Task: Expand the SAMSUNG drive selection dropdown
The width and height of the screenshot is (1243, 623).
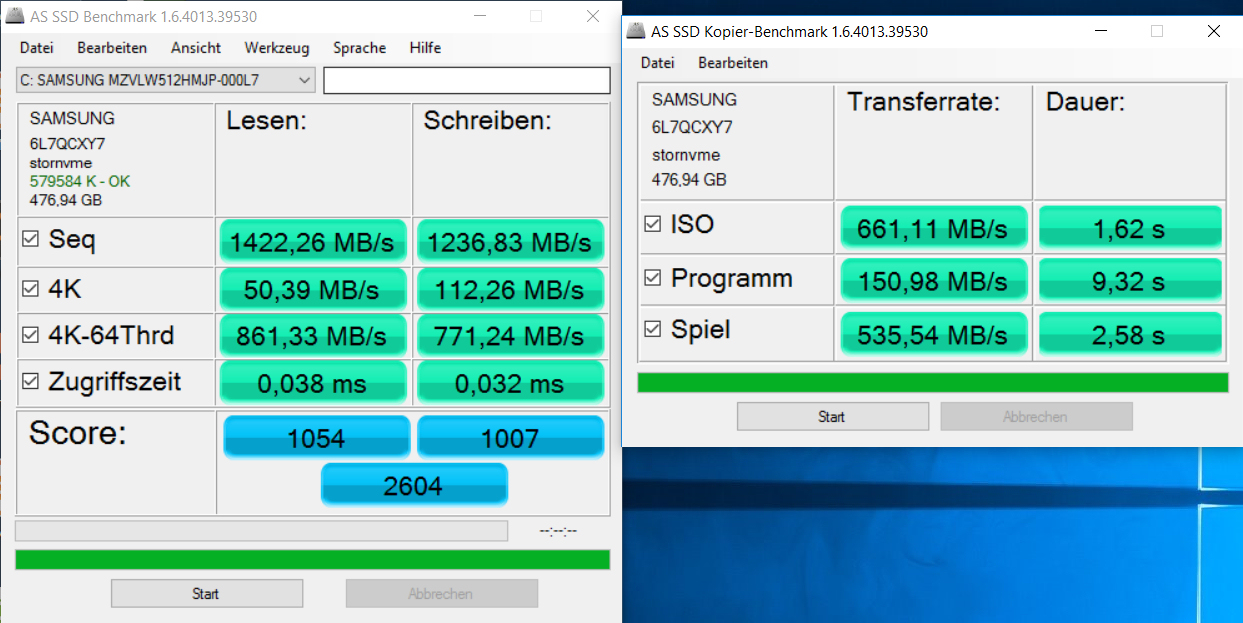Action: point(304,80)
